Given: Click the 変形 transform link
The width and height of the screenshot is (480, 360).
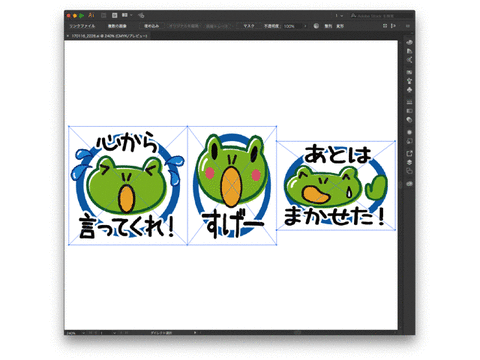Looking at the screenshot, I should point(340,26).
